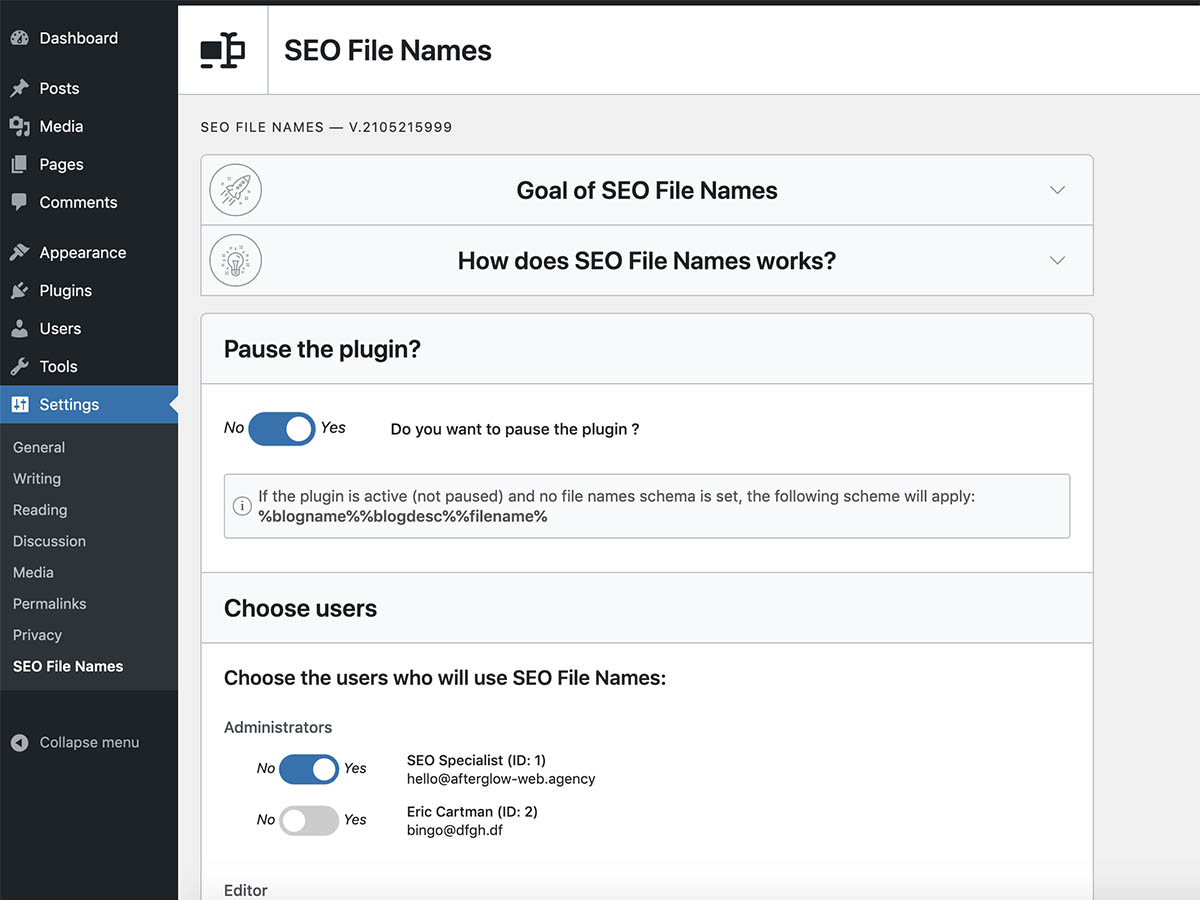The image size is (1200, 900).
Task: Click the Collapse menu arrow icon
Action: [19, 743]
